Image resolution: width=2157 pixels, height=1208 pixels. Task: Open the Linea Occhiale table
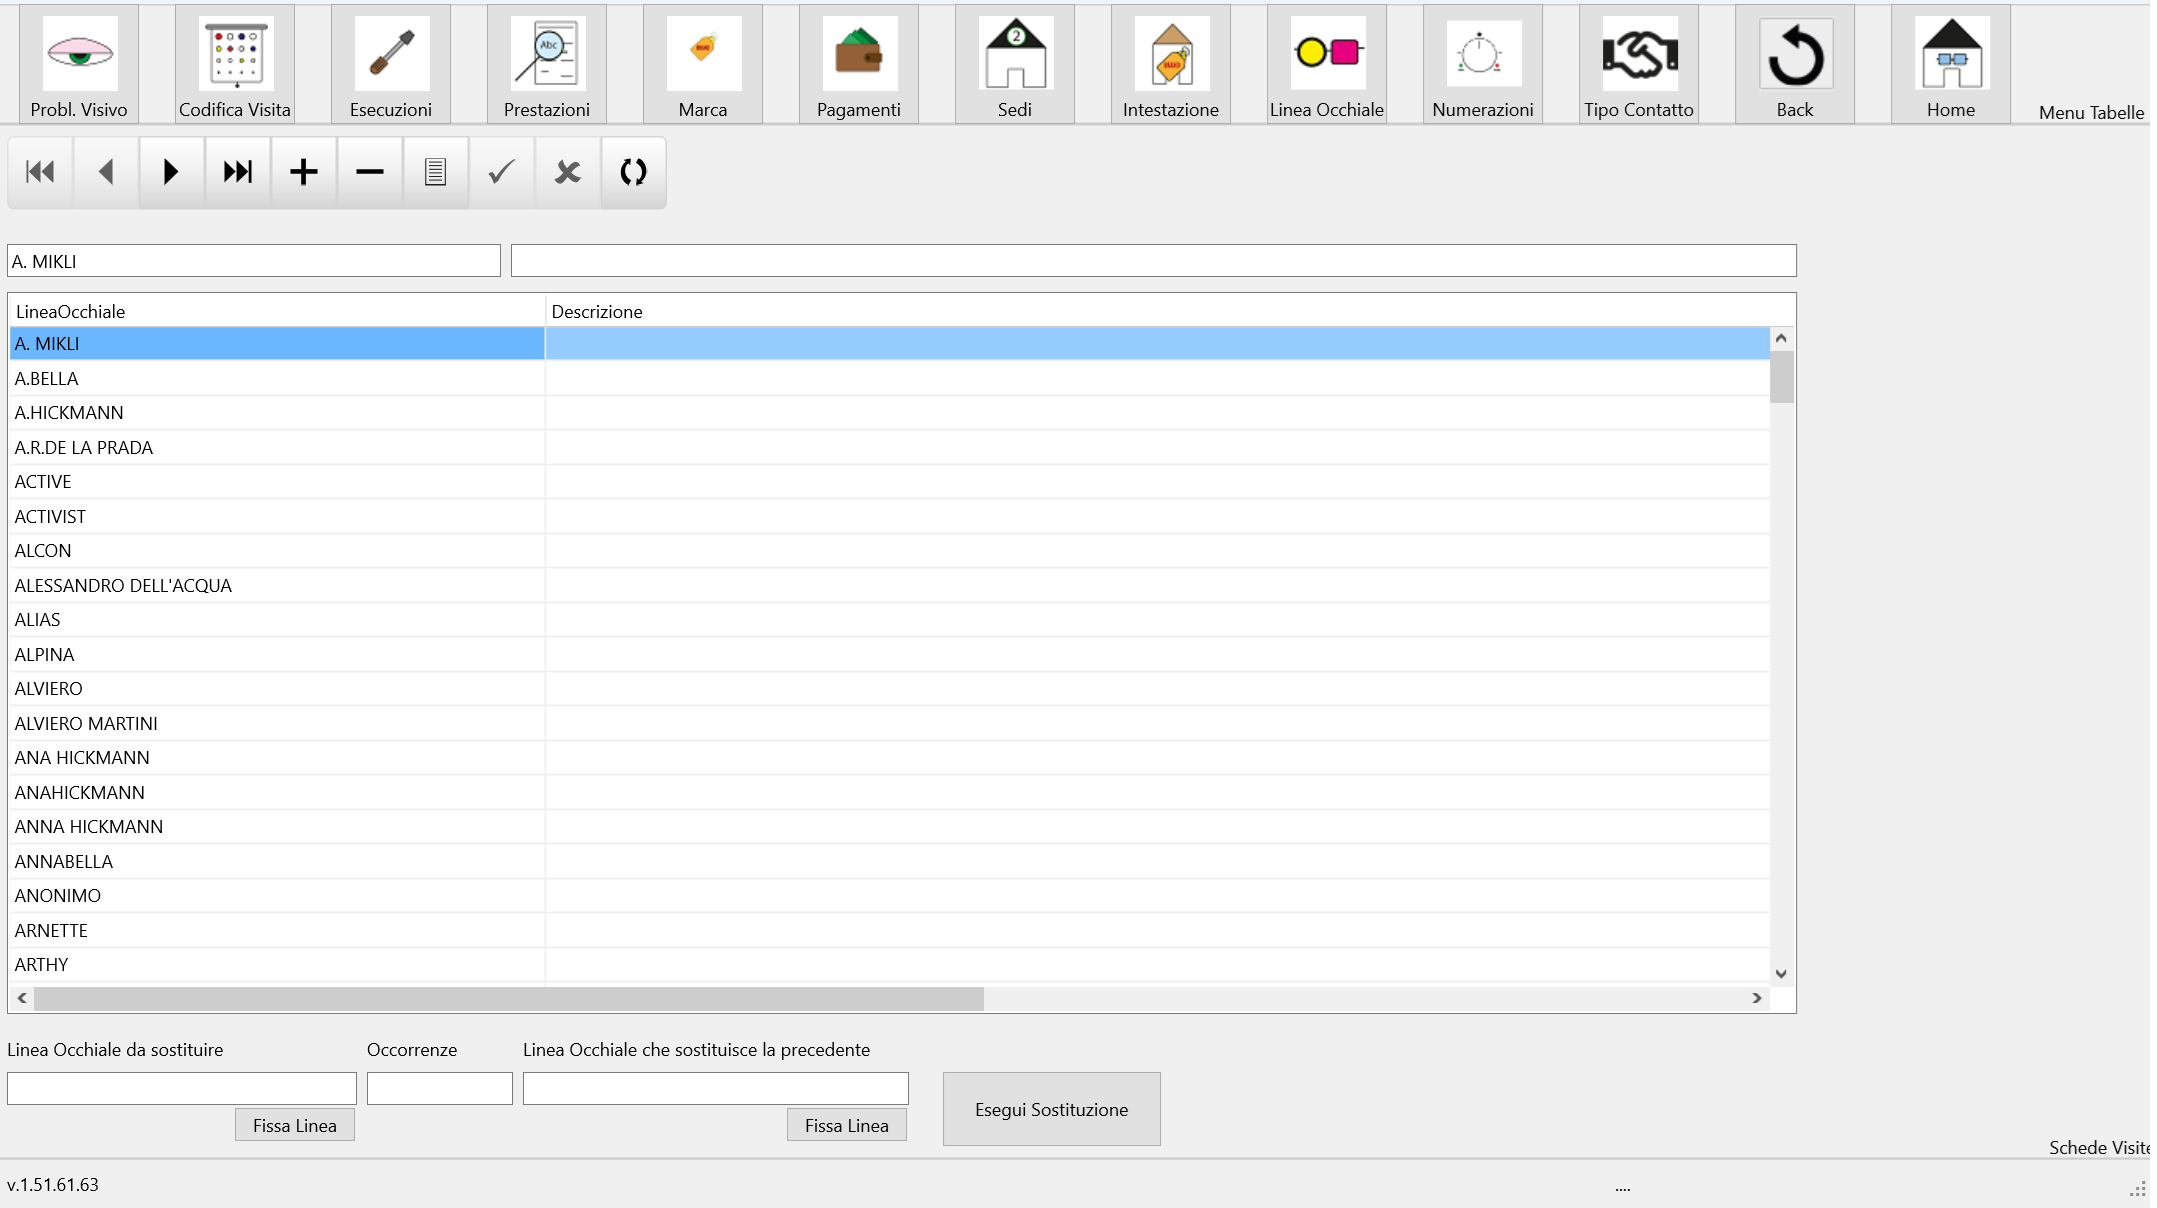pos(1327,64)
